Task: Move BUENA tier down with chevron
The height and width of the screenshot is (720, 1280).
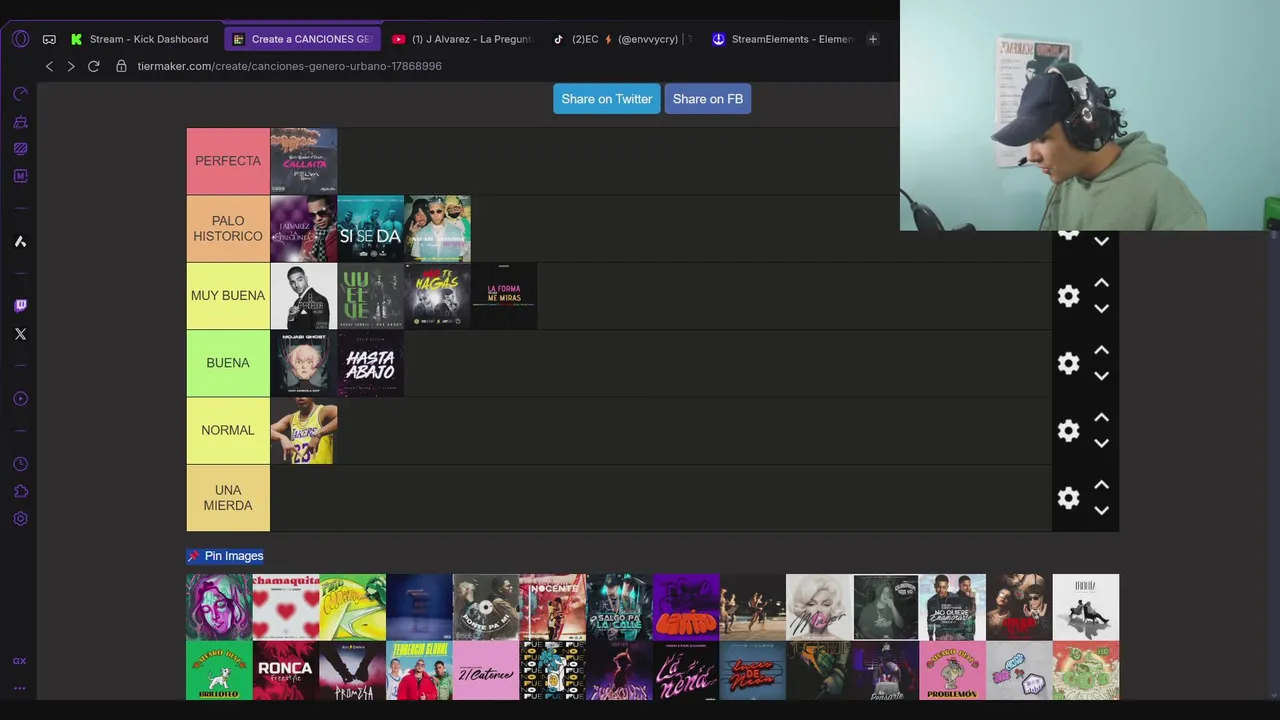Action: click(1101, 376)
